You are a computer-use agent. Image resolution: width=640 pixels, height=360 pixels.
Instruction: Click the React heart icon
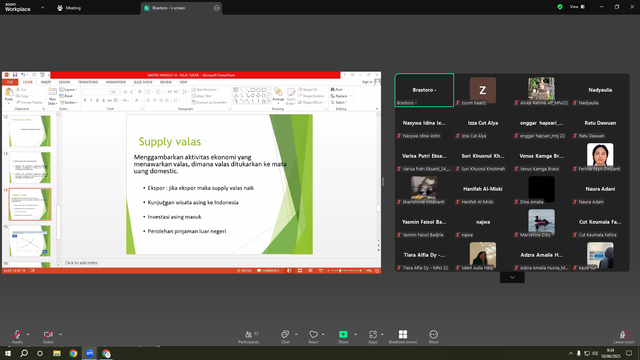[x=313, y=334]
